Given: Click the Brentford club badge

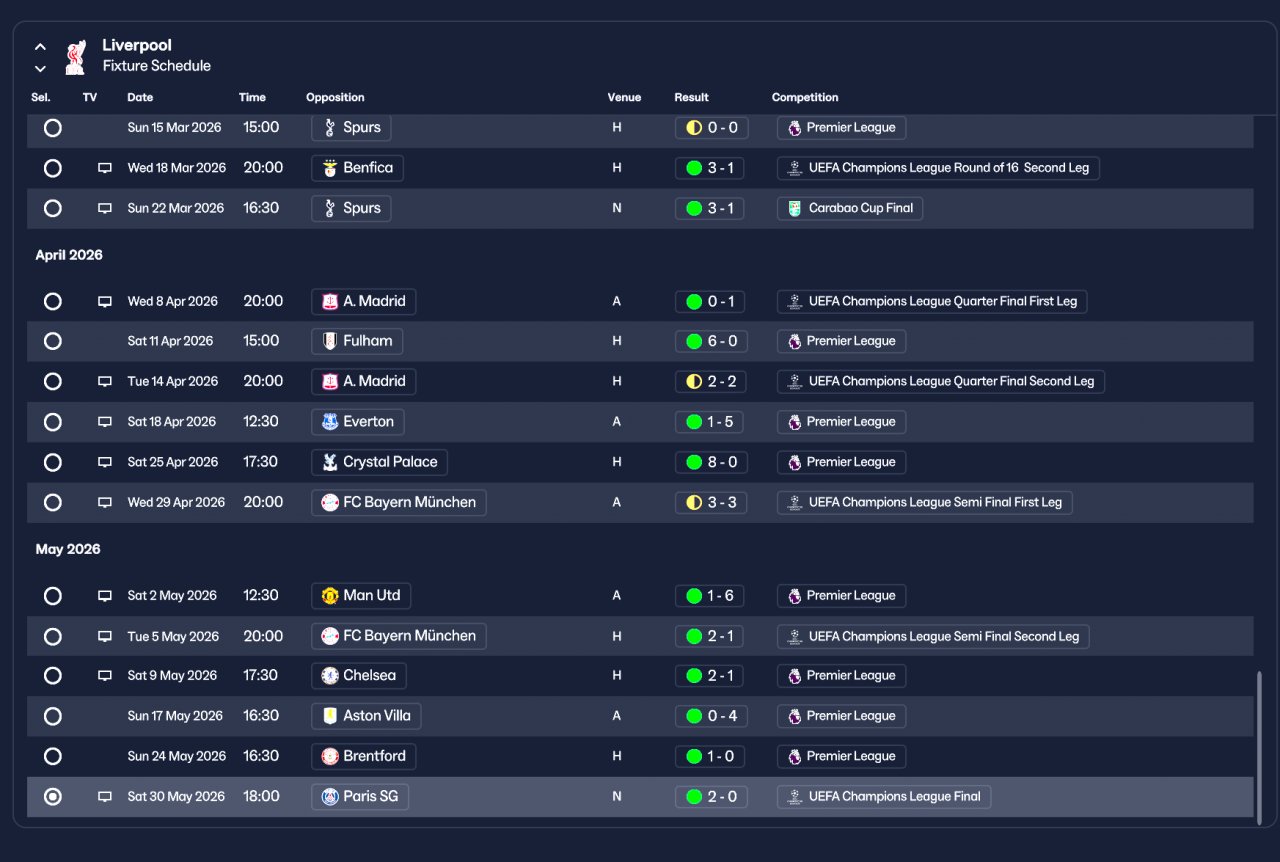Looking at the screenshot, I should 330,756.
